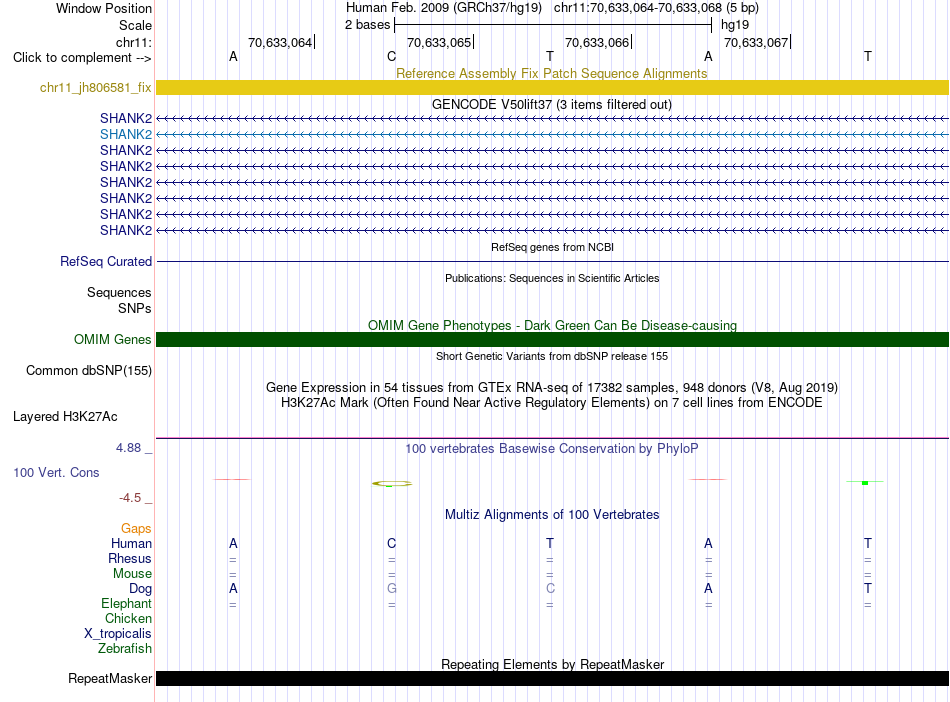The width and height of the screenshot is (950, 702).
Task: Open 100 vertebrates Basewise Conservation by PhyloP title
Action: click(551, 449)
